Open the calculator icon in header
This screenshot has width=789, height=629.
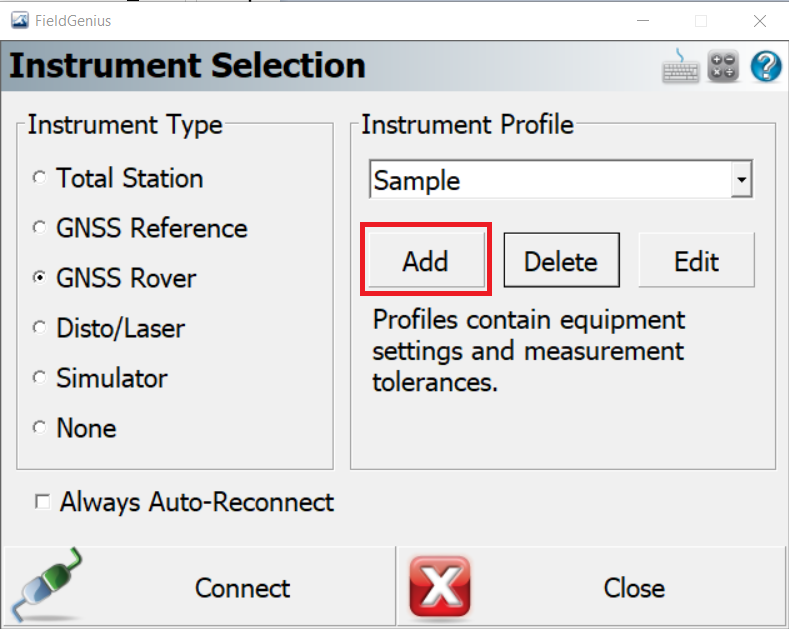click(x=723, y=66)
